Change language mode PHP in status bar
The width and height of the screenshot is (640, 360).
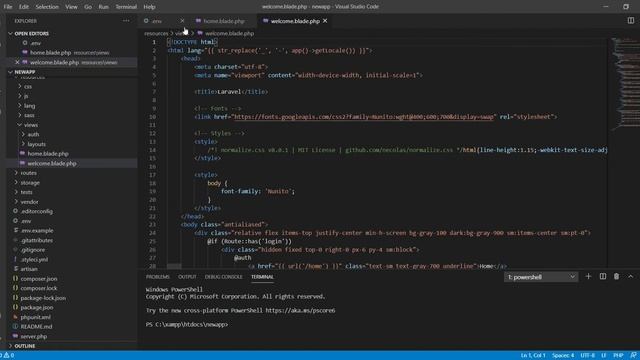(x=618, y=356)
